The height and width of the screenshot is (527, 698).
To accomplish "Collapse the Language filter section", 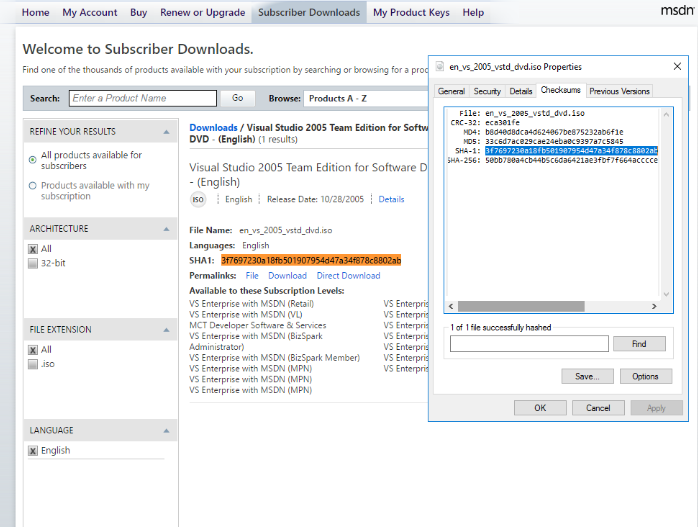I will pos(166,430).
